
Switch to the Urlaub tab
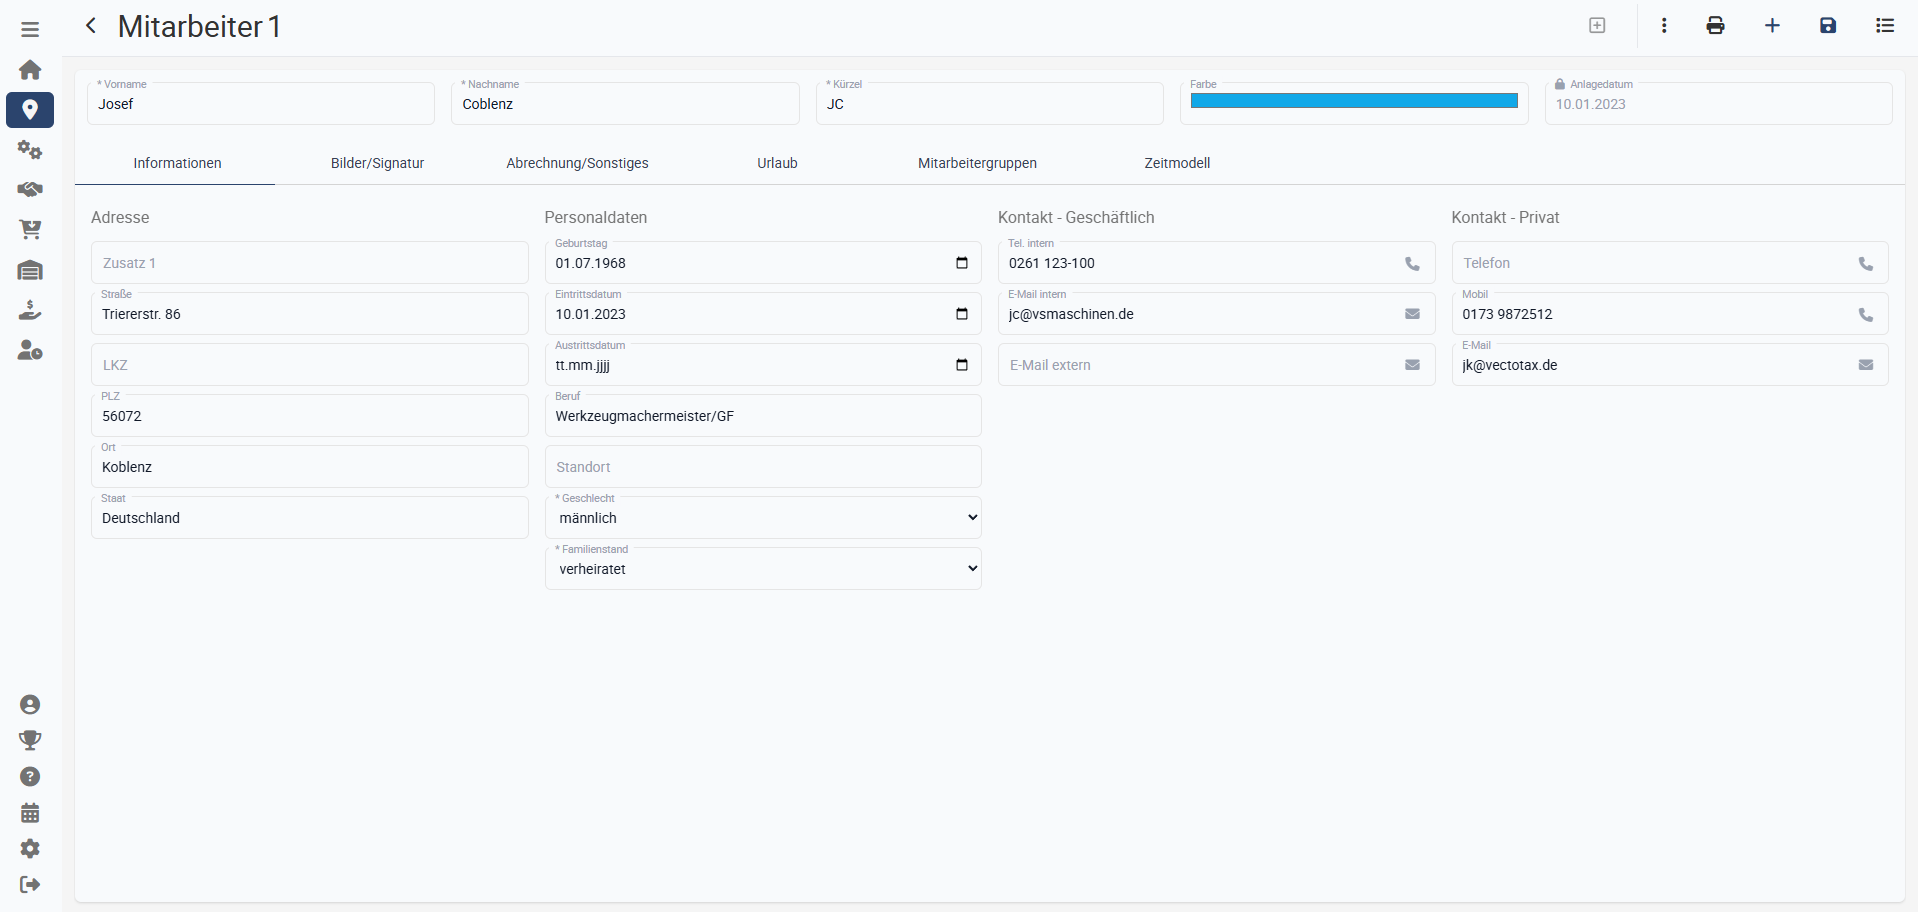coord(777,163)
